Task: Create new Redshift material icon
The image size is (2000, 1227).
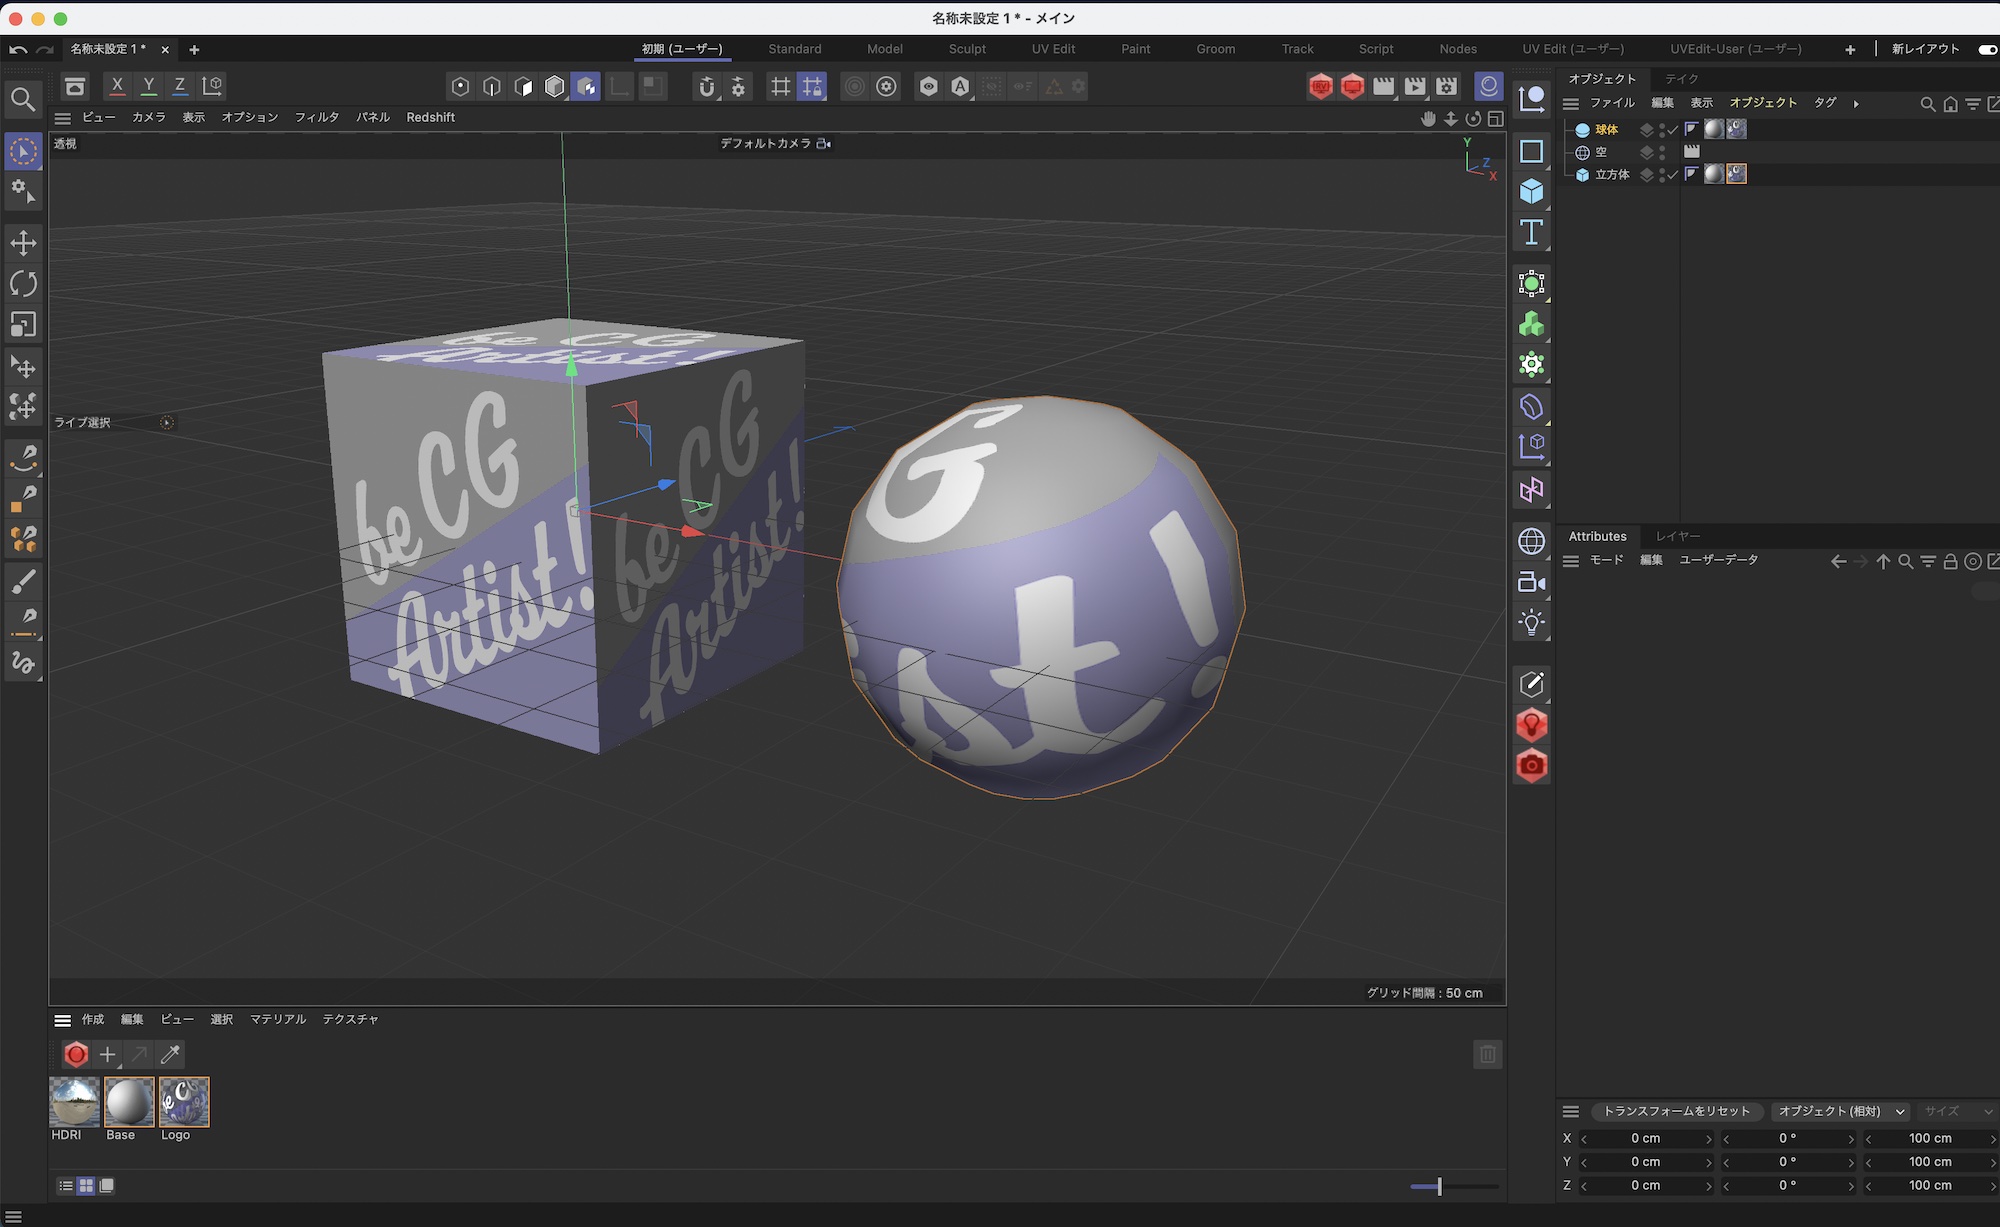Action: (x=76, y=1054)
